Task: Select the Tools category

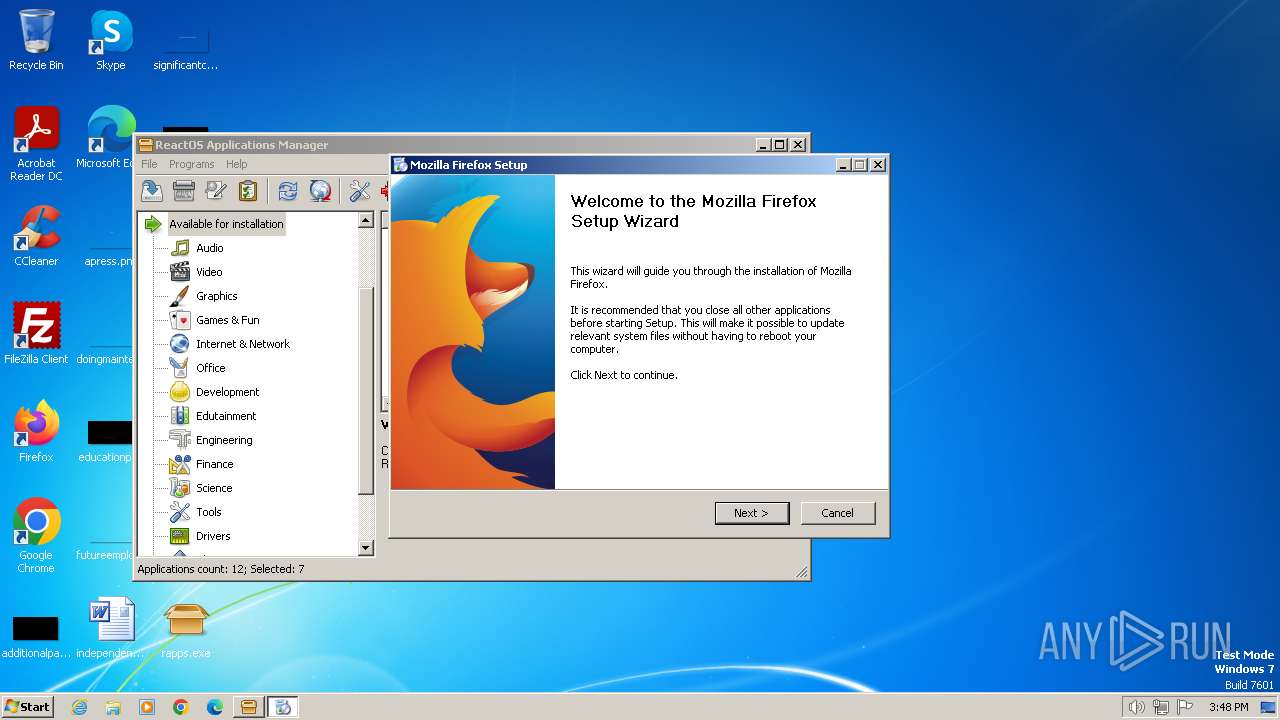Action: [x=209, y=512]
